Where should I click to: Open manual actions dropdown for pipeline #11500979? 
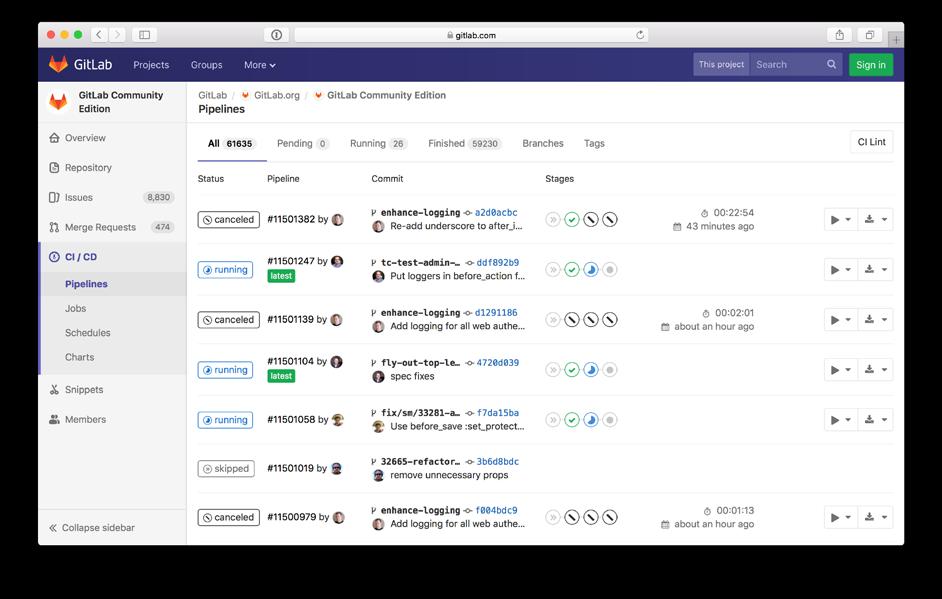point(840,517)
